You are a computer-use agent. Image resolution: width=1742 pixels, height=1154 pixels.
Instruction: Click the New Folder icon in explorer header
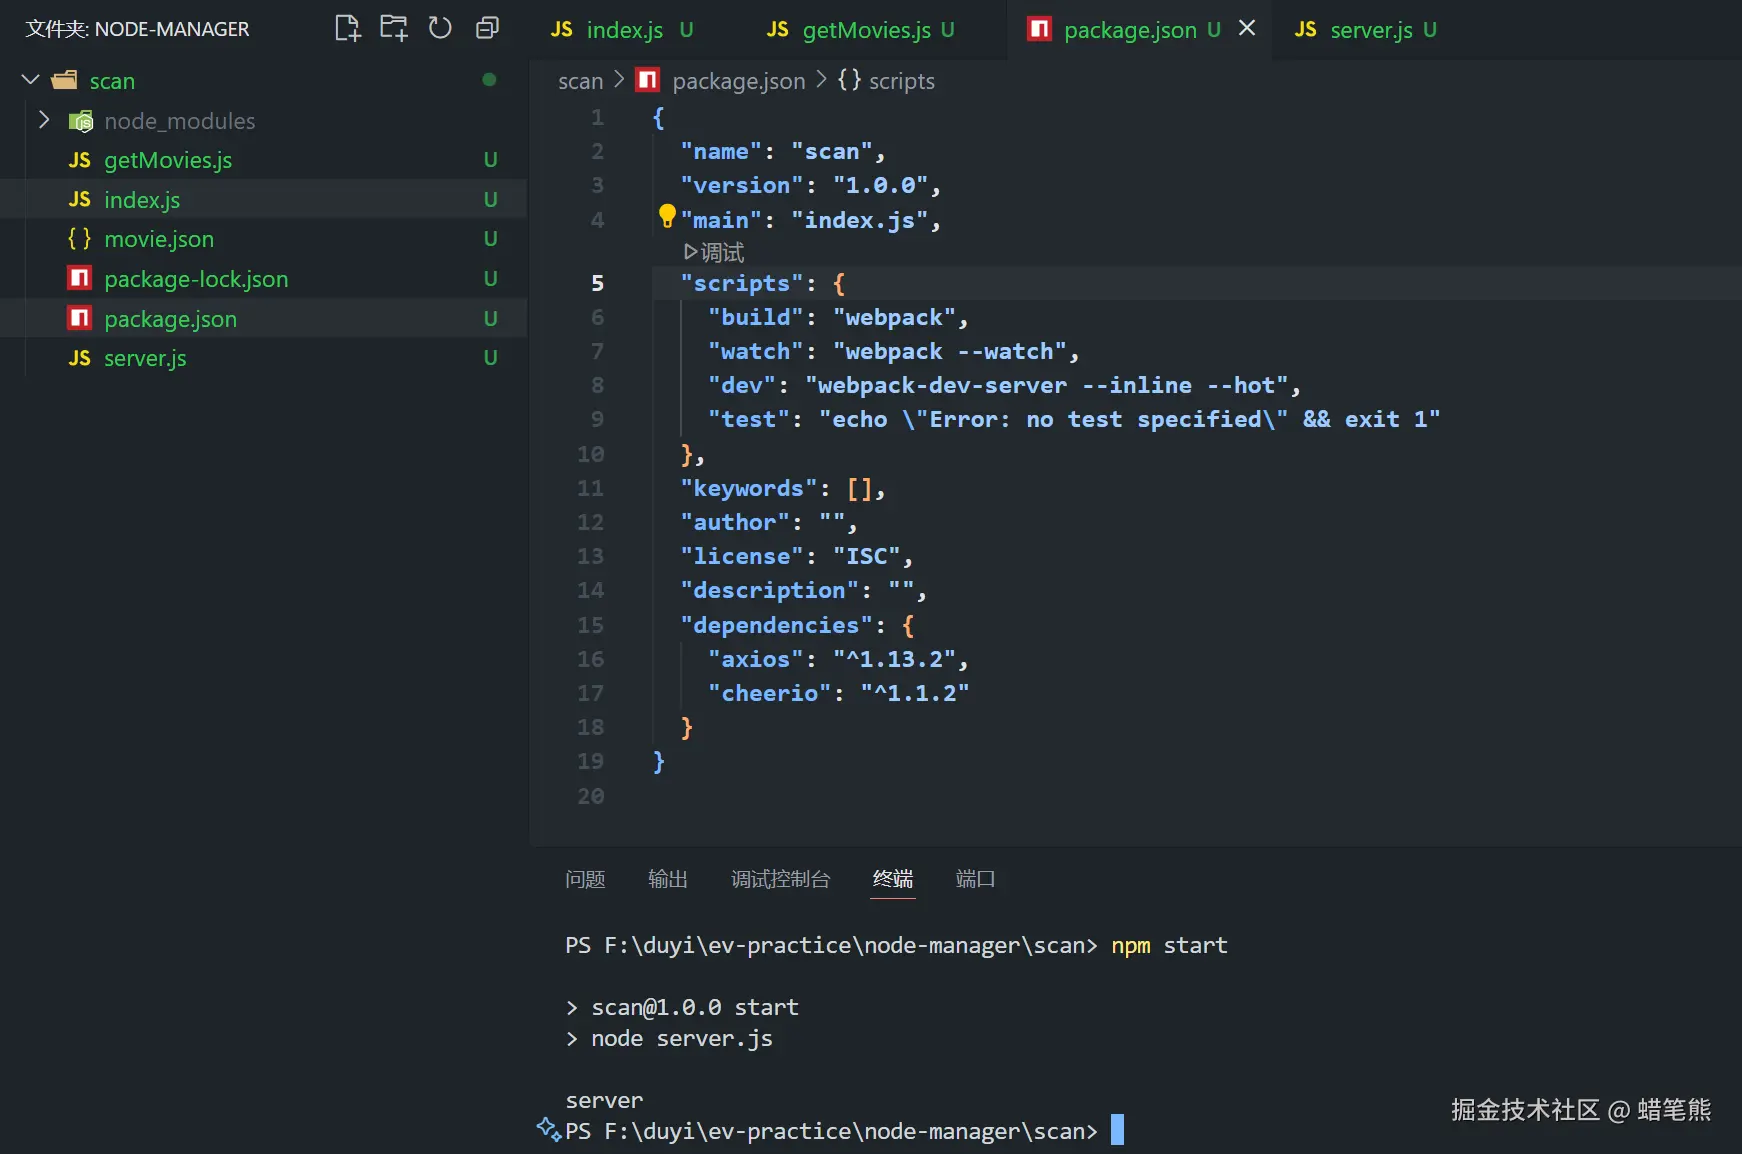(393, 28)
